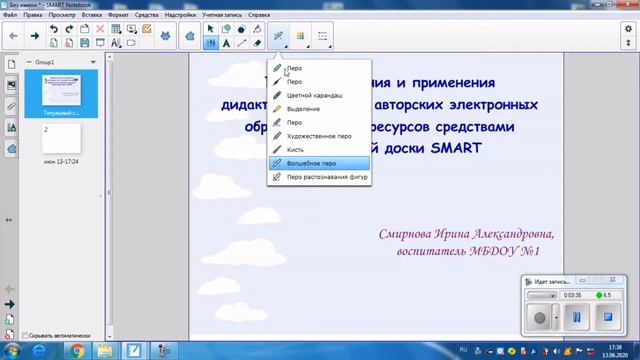Expand the Group1 dropdown arrow
This screenshot has width=640, height=360.
pyautogui.click(x=93, y=62)
